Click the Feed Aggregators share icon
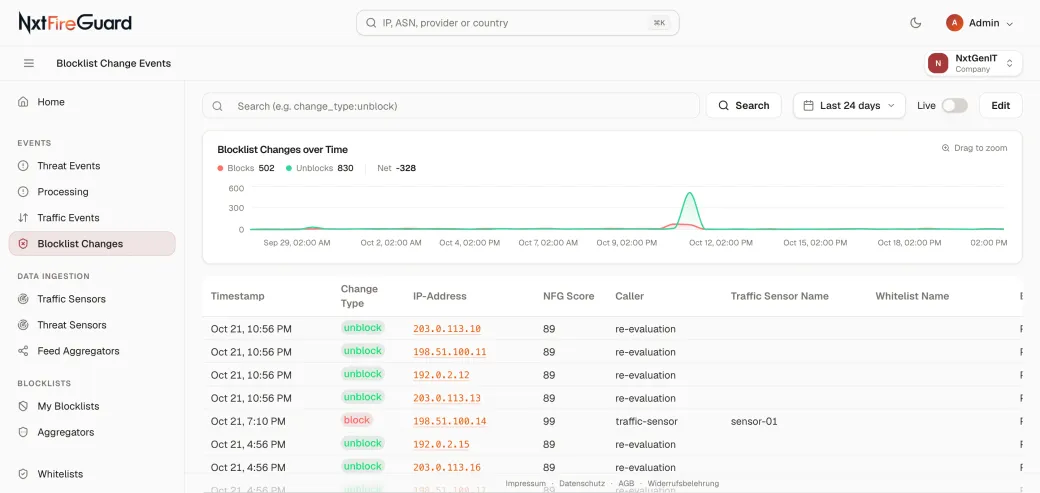This screenshot has width=1040, height=493. click(x=23, y=351)
